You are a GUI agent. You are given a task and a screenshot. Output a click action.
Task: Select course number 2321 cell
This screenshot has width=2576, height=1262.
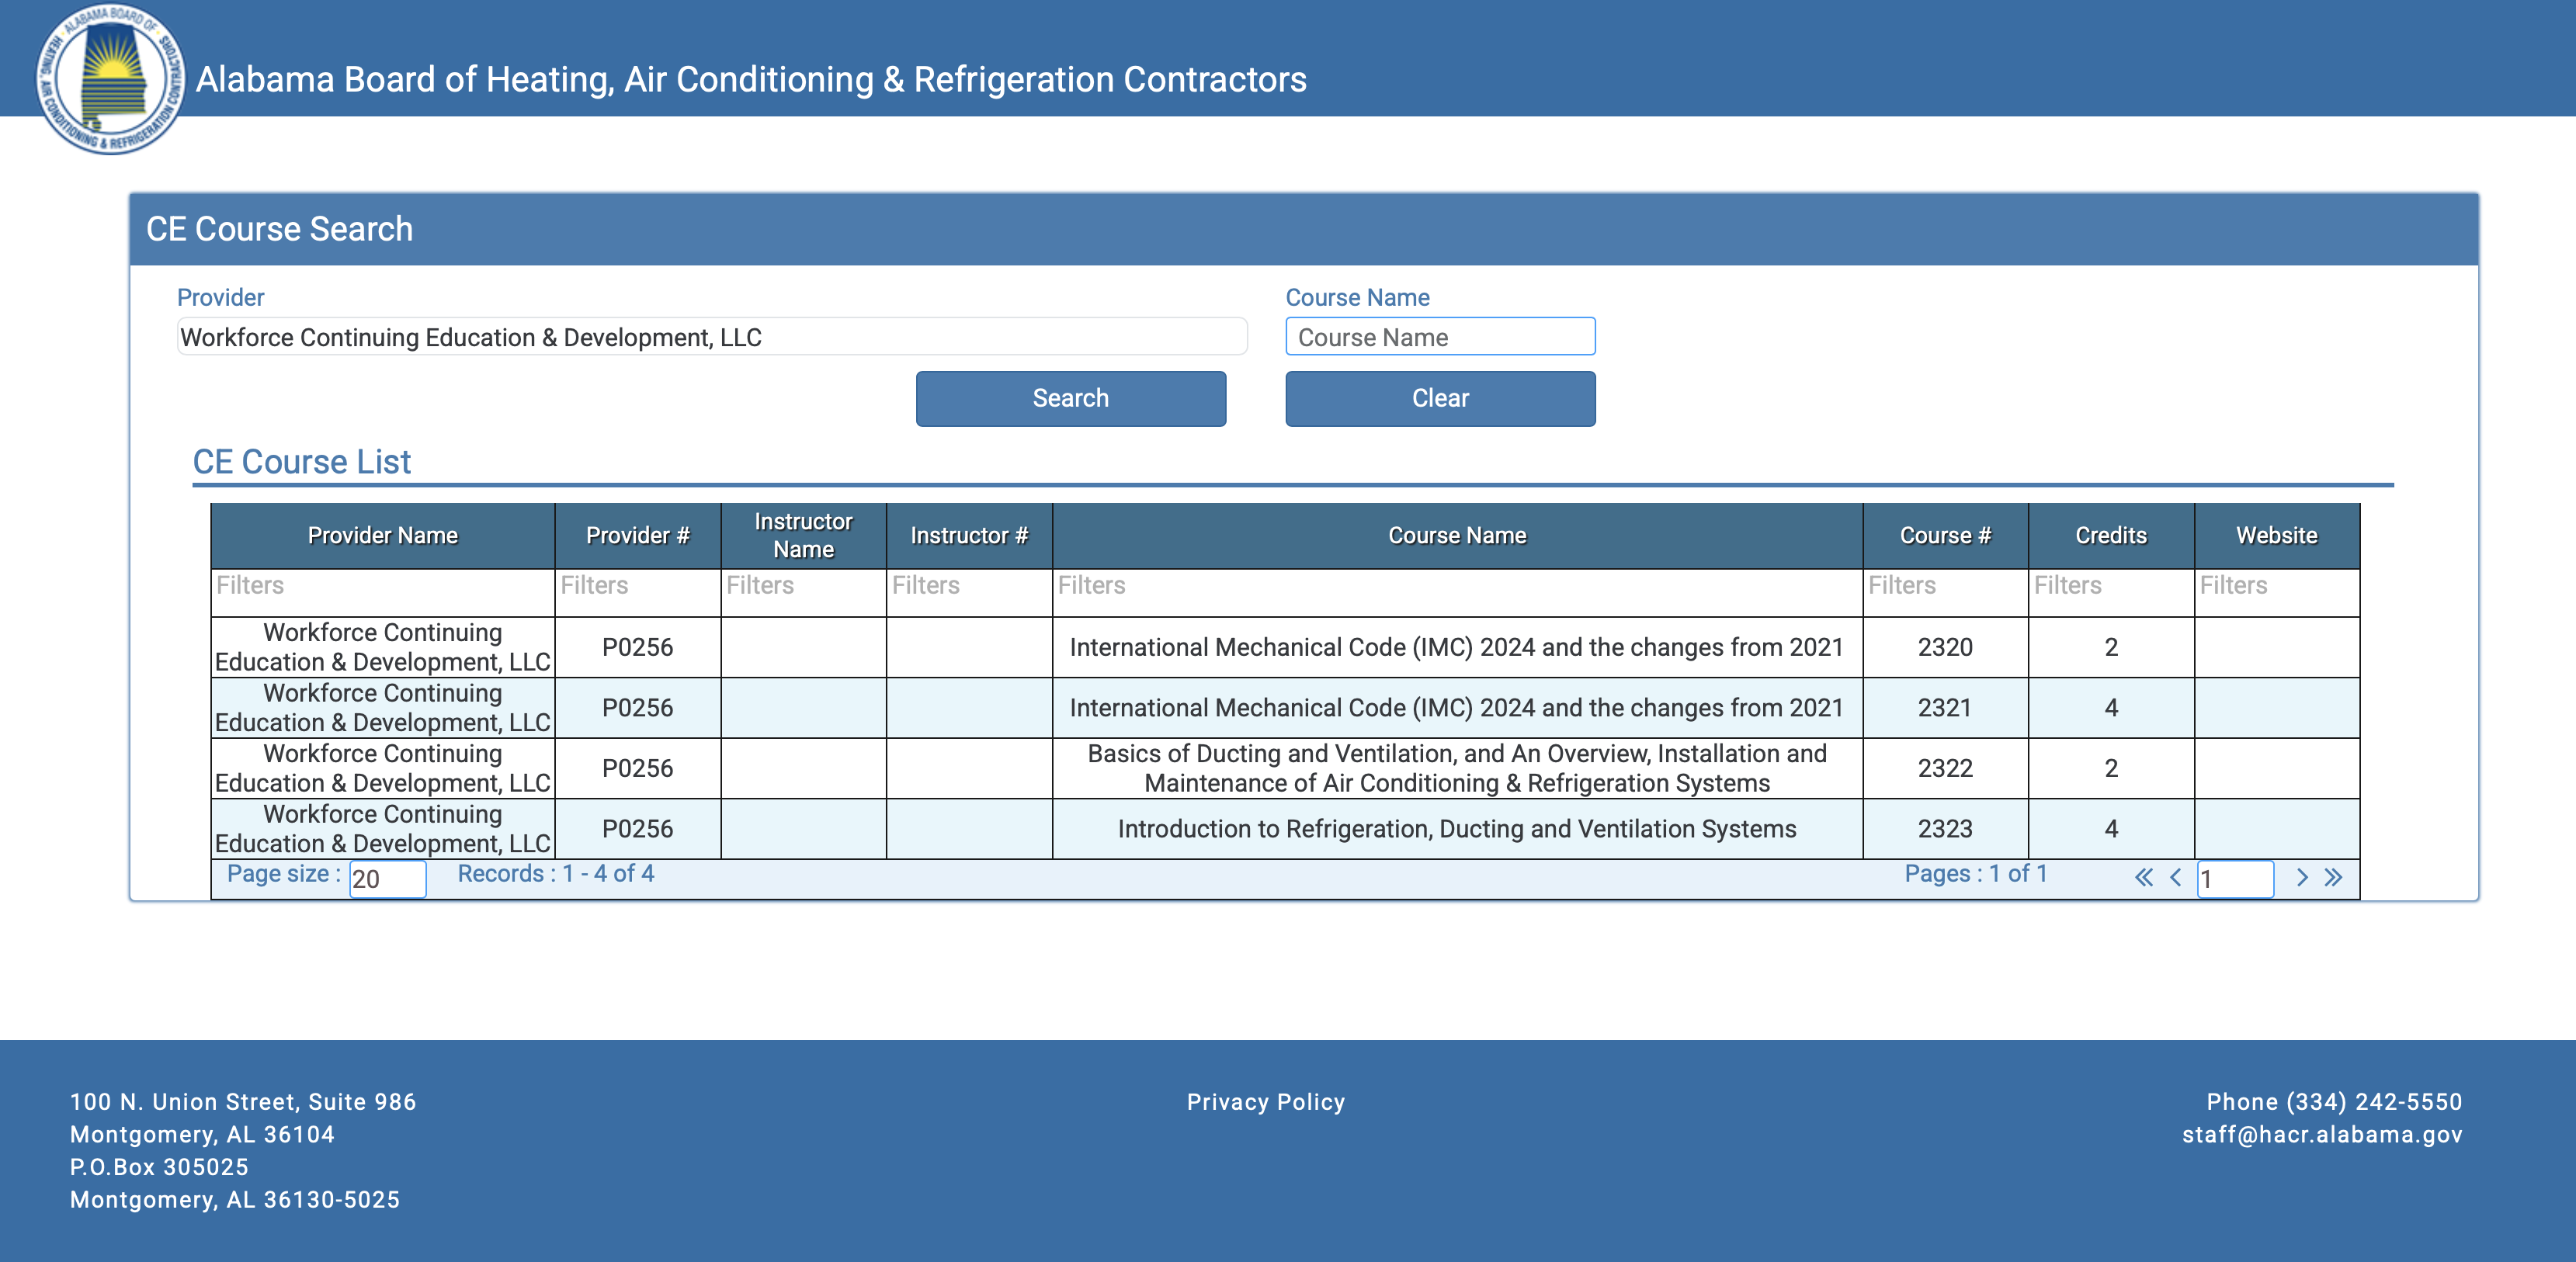click(x=1945, y=708)
